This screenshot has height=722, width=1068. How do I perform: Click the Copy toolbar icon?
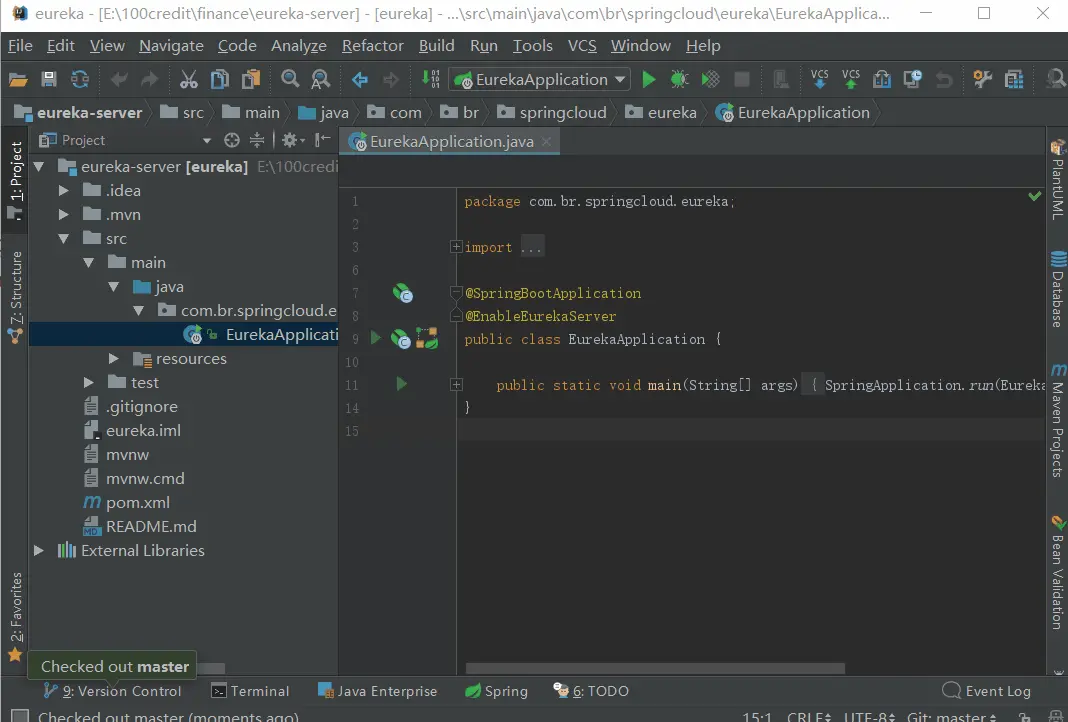219,80
